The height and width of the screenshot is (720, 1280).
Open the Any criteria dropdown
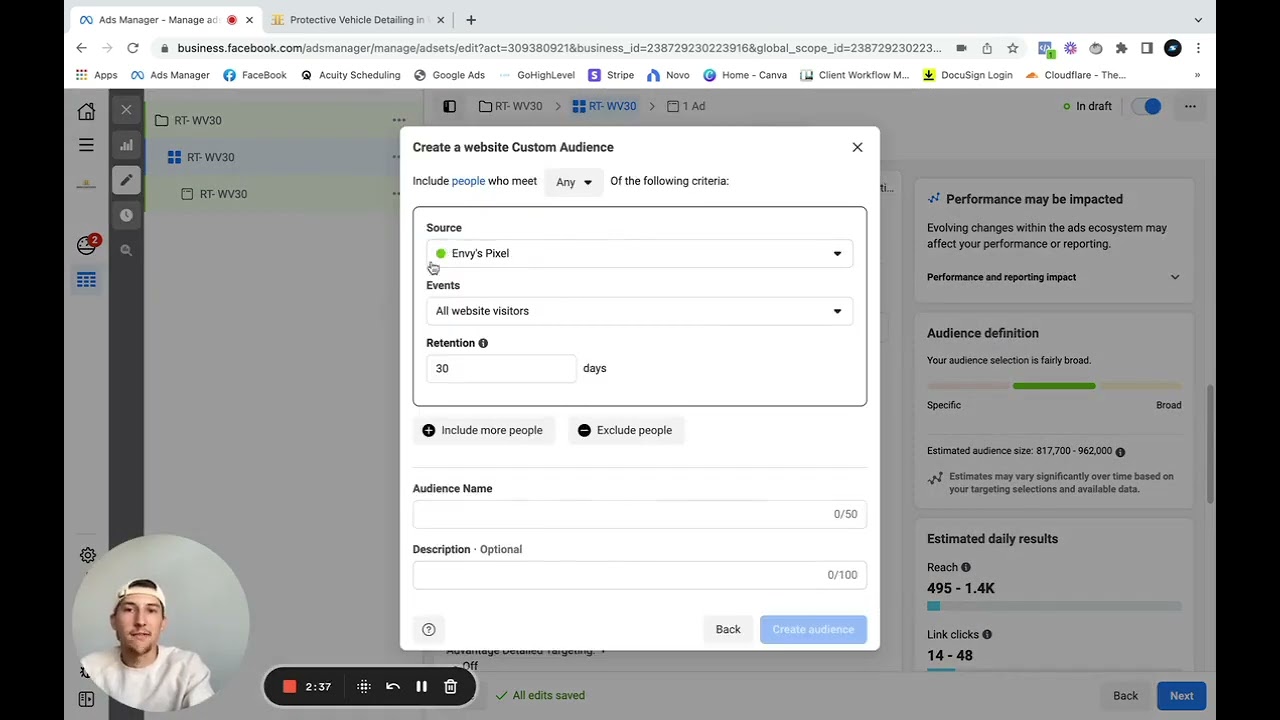tap(574, 182)
